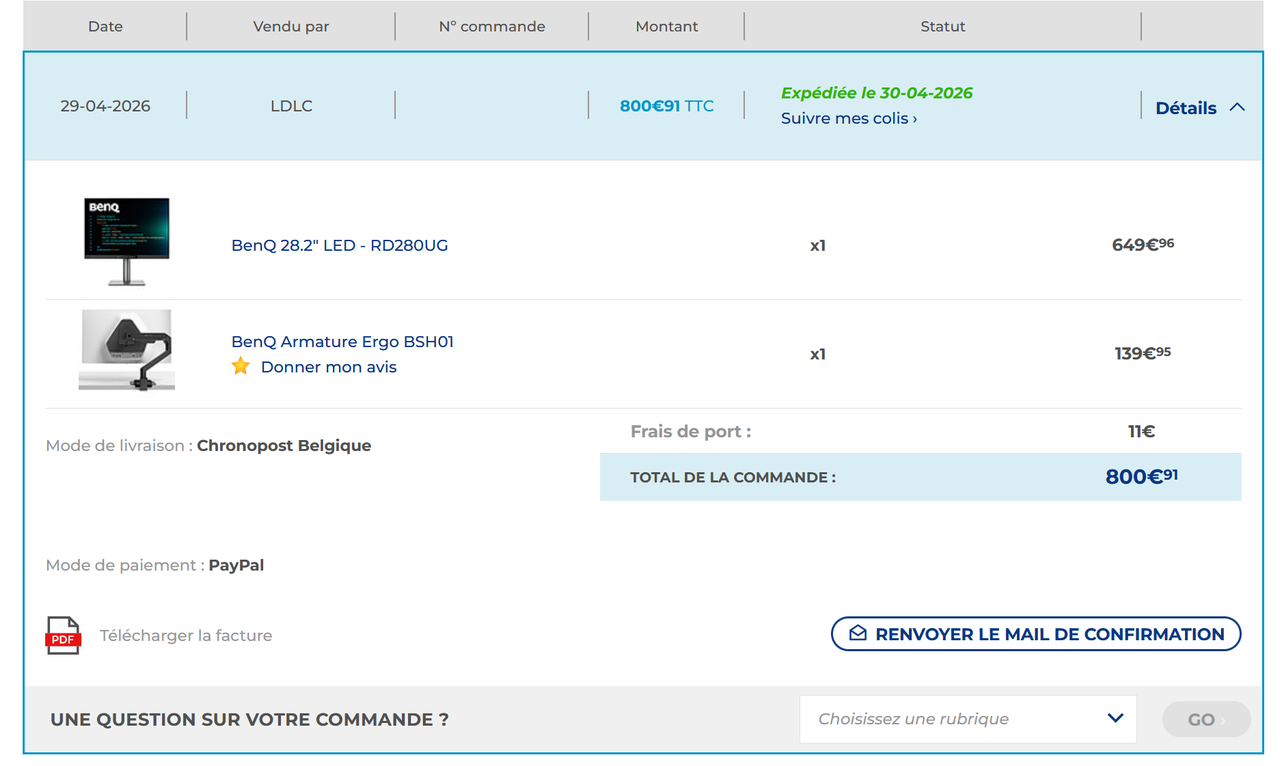Screen dimensions: 1280x766
Task: Click the PDF invoice icon
Action: [x=63, y=635]
